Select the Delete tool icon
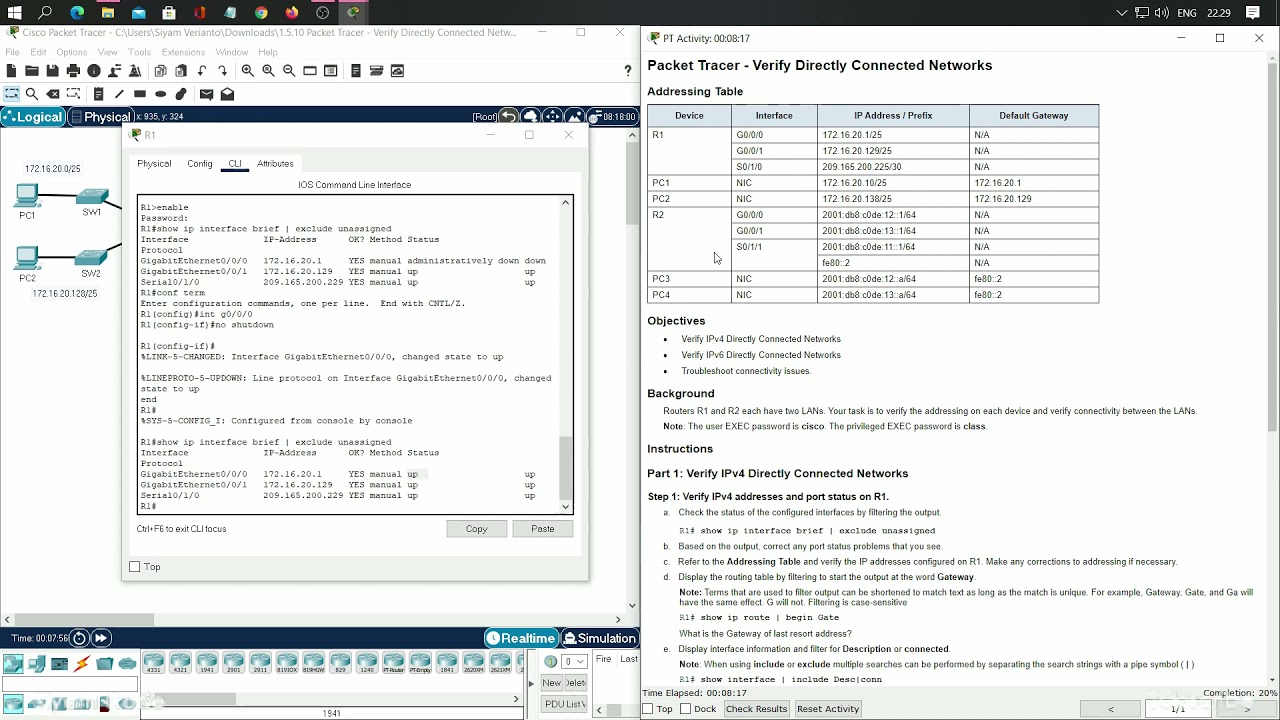Viewport: 1280px width, 720px height. click(53, 94)
